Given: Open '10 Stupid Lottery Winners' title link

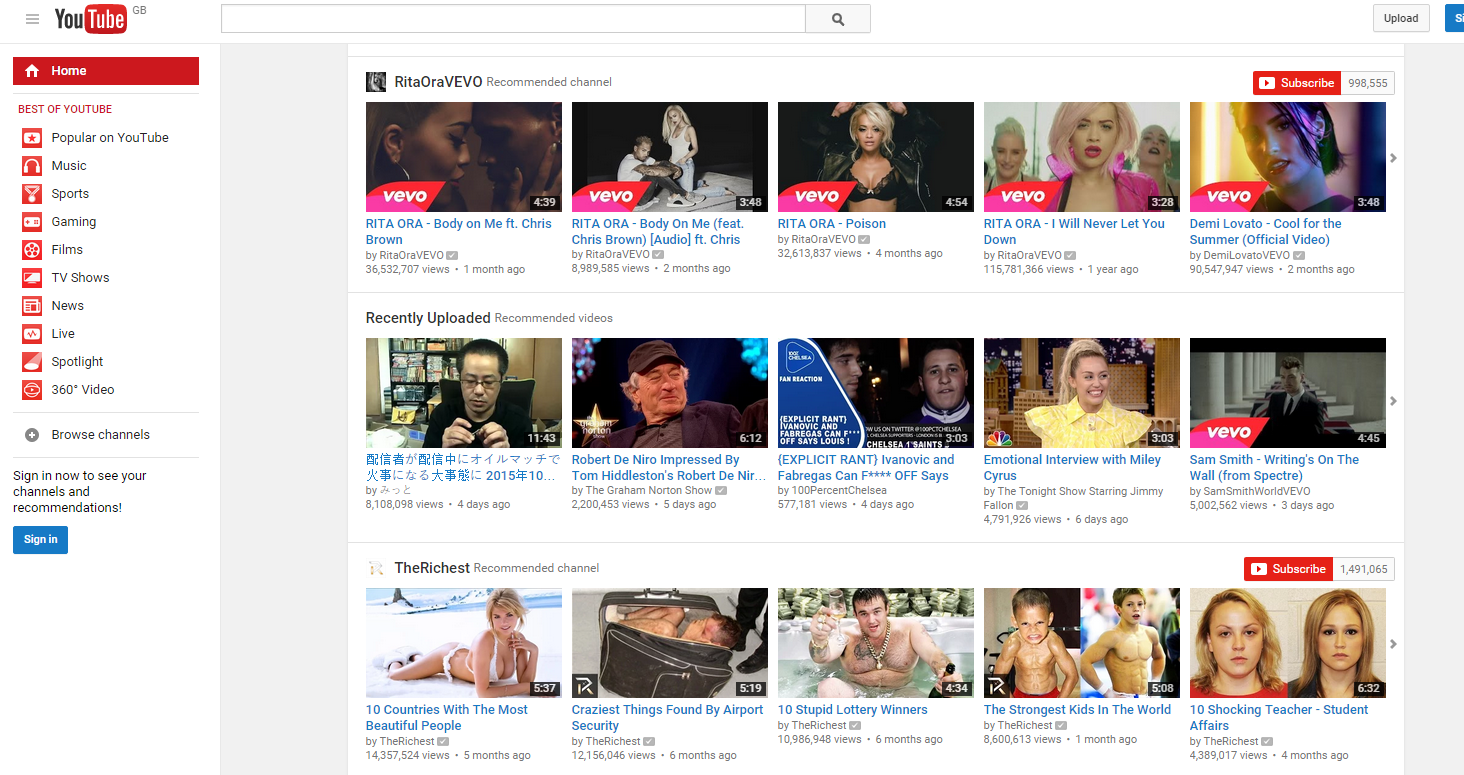Looking at the screenshot, I should pyautogui.click(x=853, y=710).
